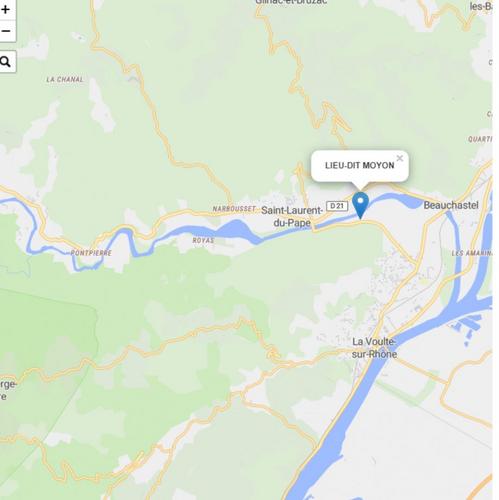499x500 pixels.
Task: Click the Quarti locality label
Action: [480, 139]
